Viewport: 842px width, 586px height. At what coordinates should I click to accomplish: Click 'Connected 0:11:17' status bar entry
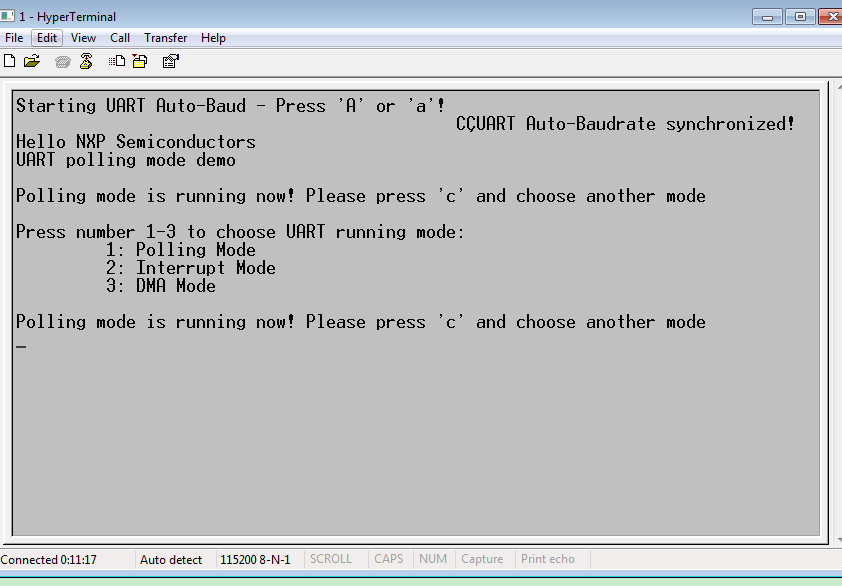tap(48, 560)
